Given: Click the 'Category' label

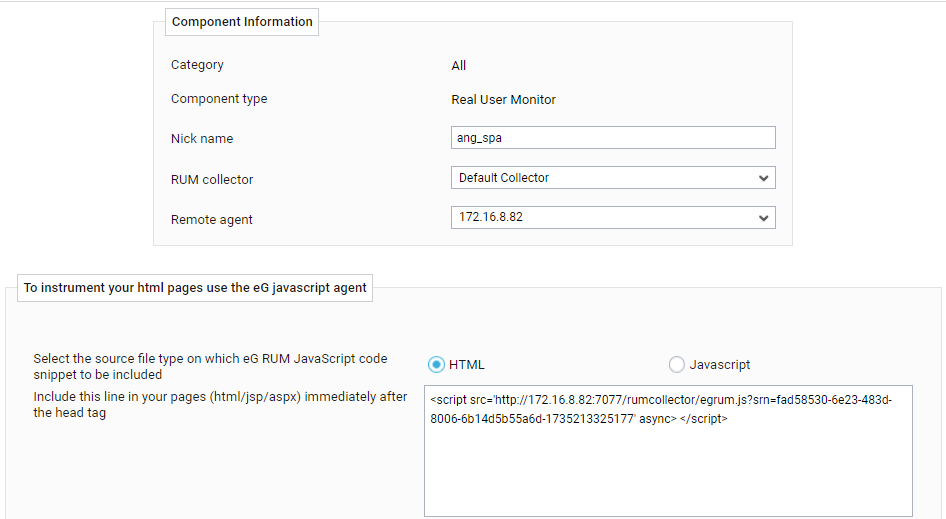Looking at the screenshot, I should click(x=197, y=65).
